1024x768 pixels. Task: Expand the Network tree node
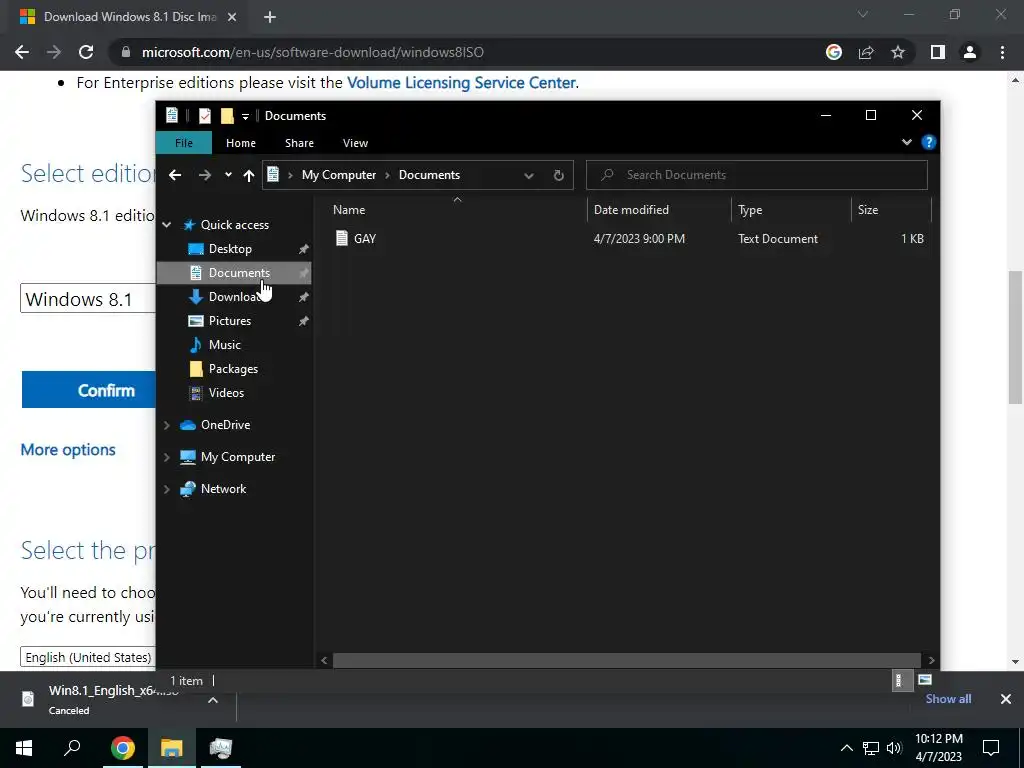[x=167, y=489]
